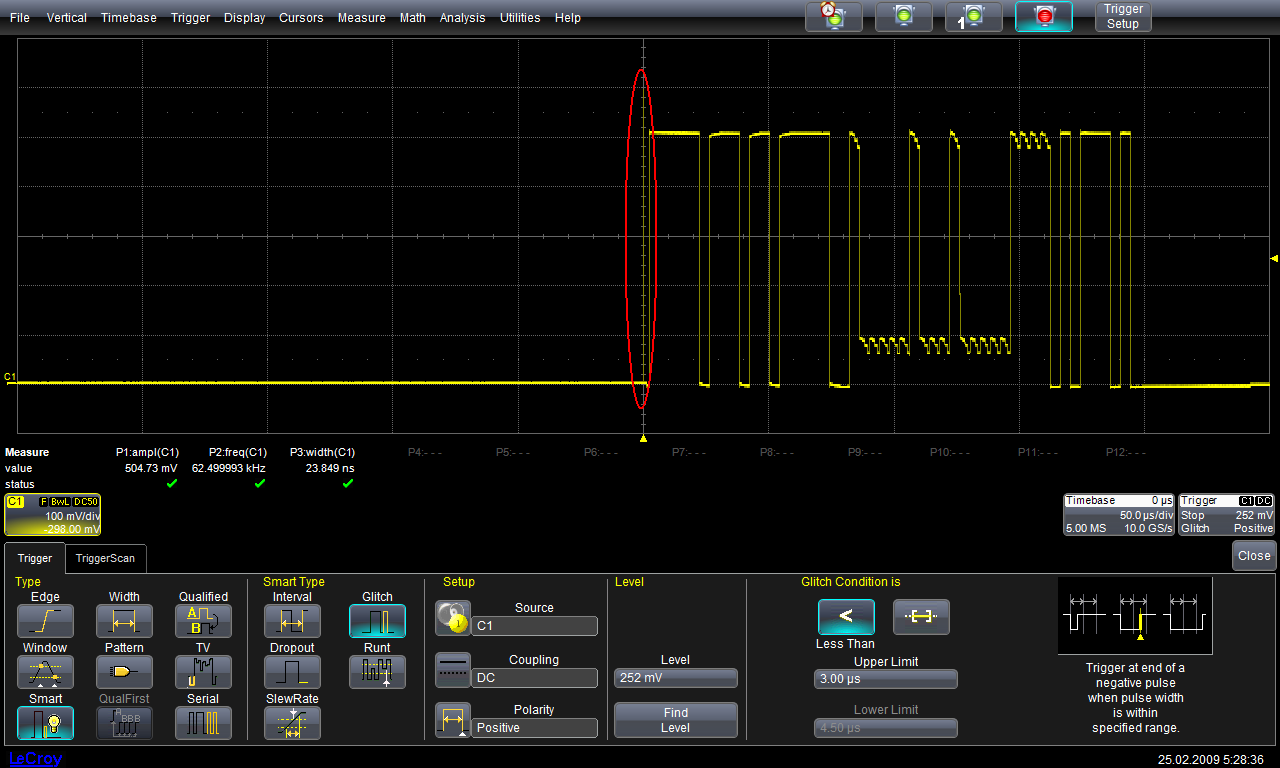Click the Upper Limit 3.00 µs field
The height and width of the screenshot is (768, 1280).
885,680
